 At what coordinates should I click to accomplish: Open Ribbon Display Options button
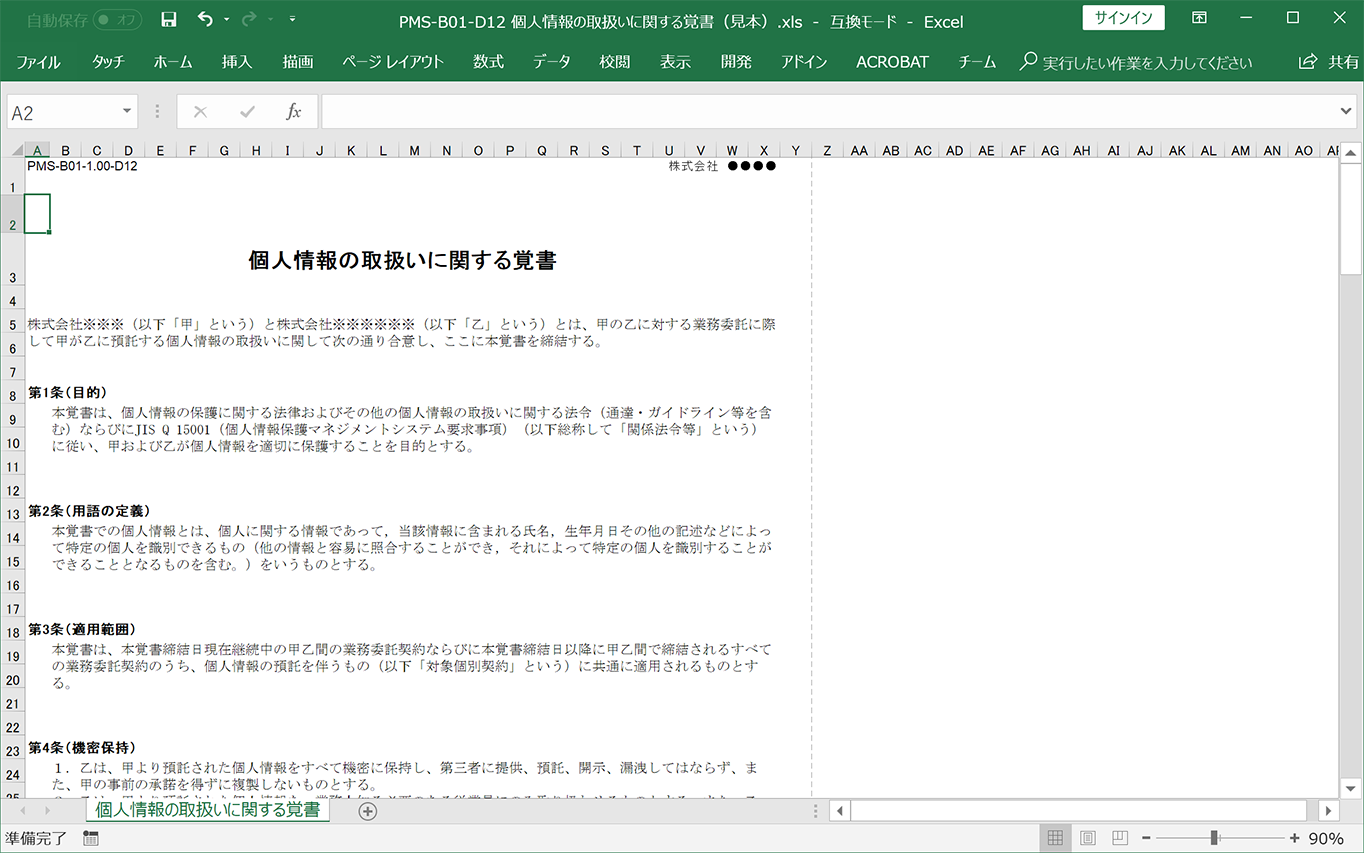pyautogui.click(x=1199, y=18)
